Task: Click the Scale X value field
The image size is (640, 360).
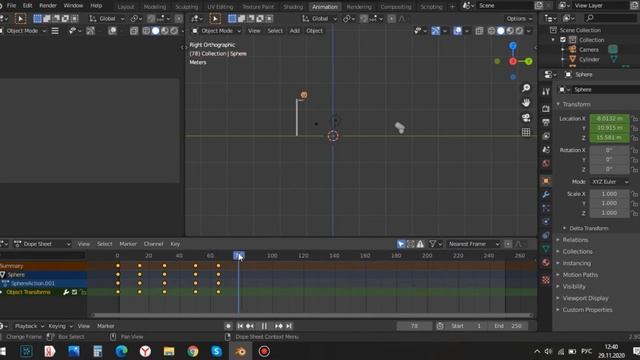Action: [x=609, y=194]
